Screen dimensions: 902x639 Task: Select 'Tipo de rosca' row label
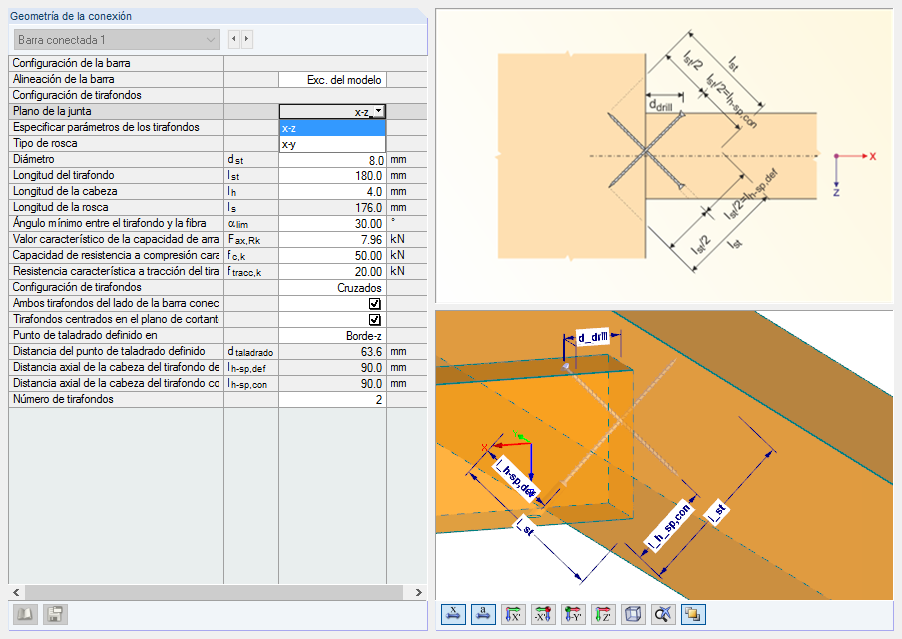click(x=45, y=144)
